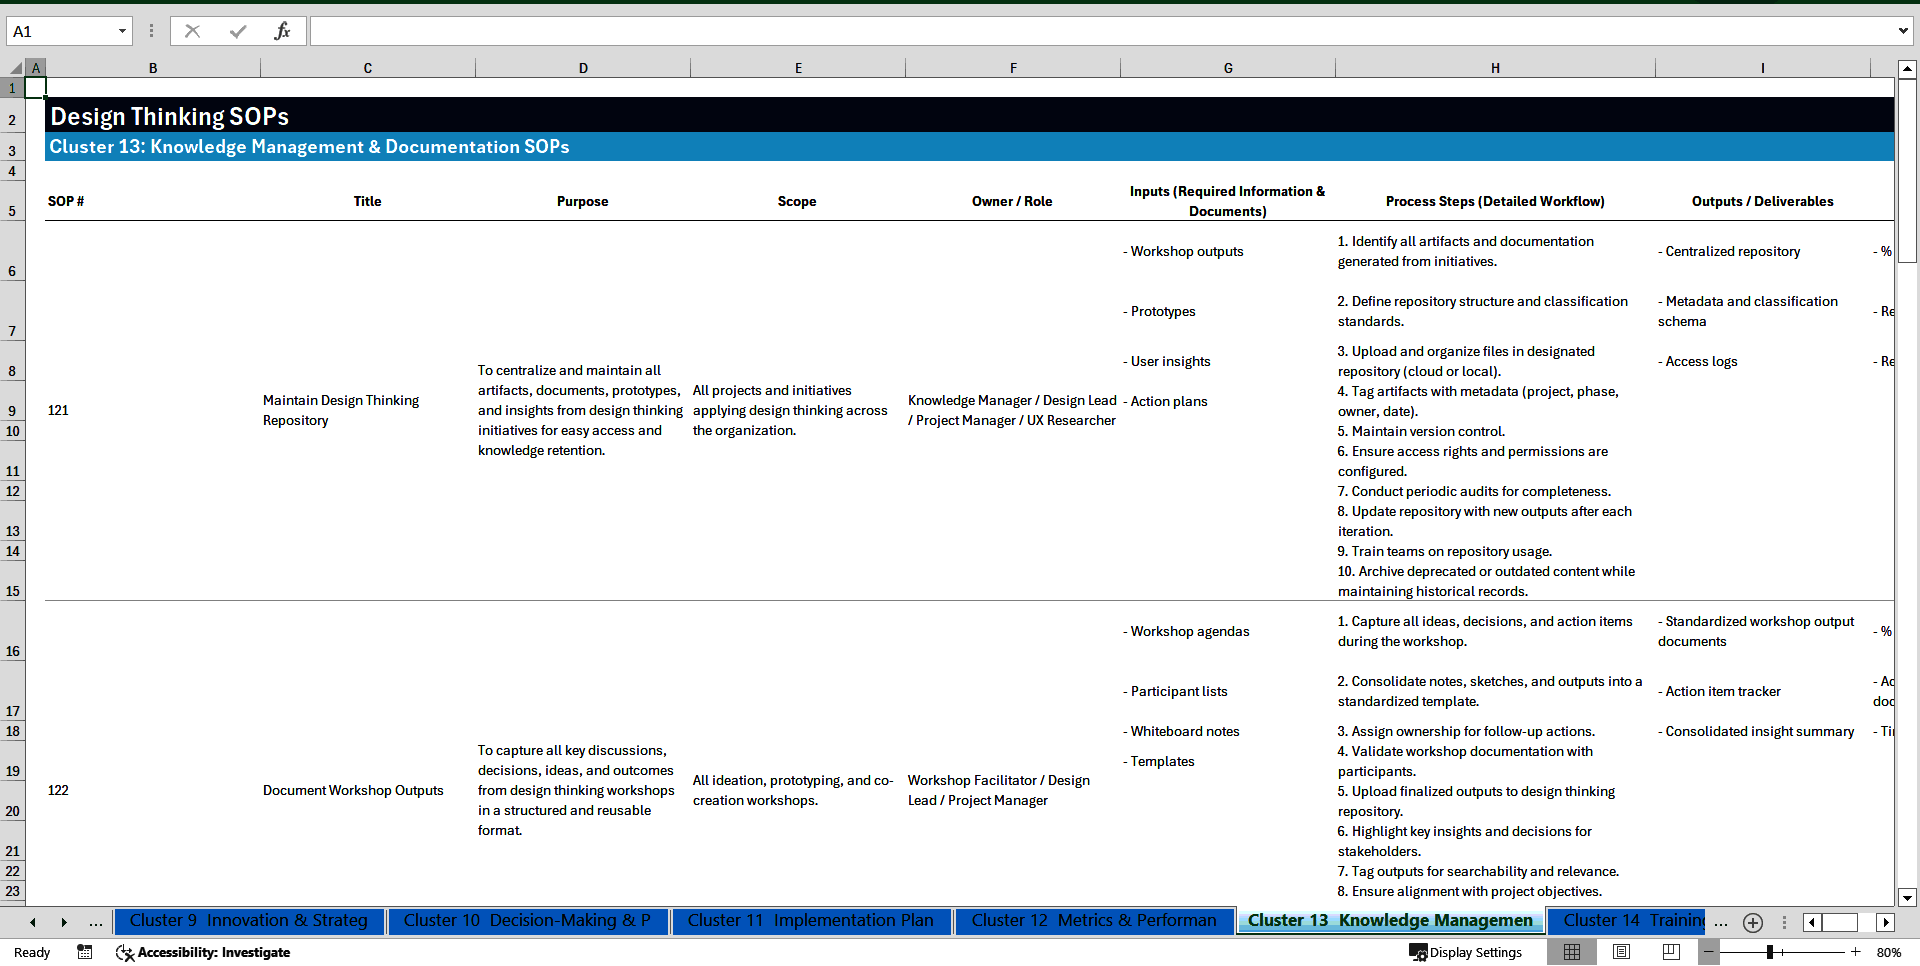Open Page Break Preview via its status bar icon
The height and width of the screenshot is (966, 1920).
point(1669,952)
